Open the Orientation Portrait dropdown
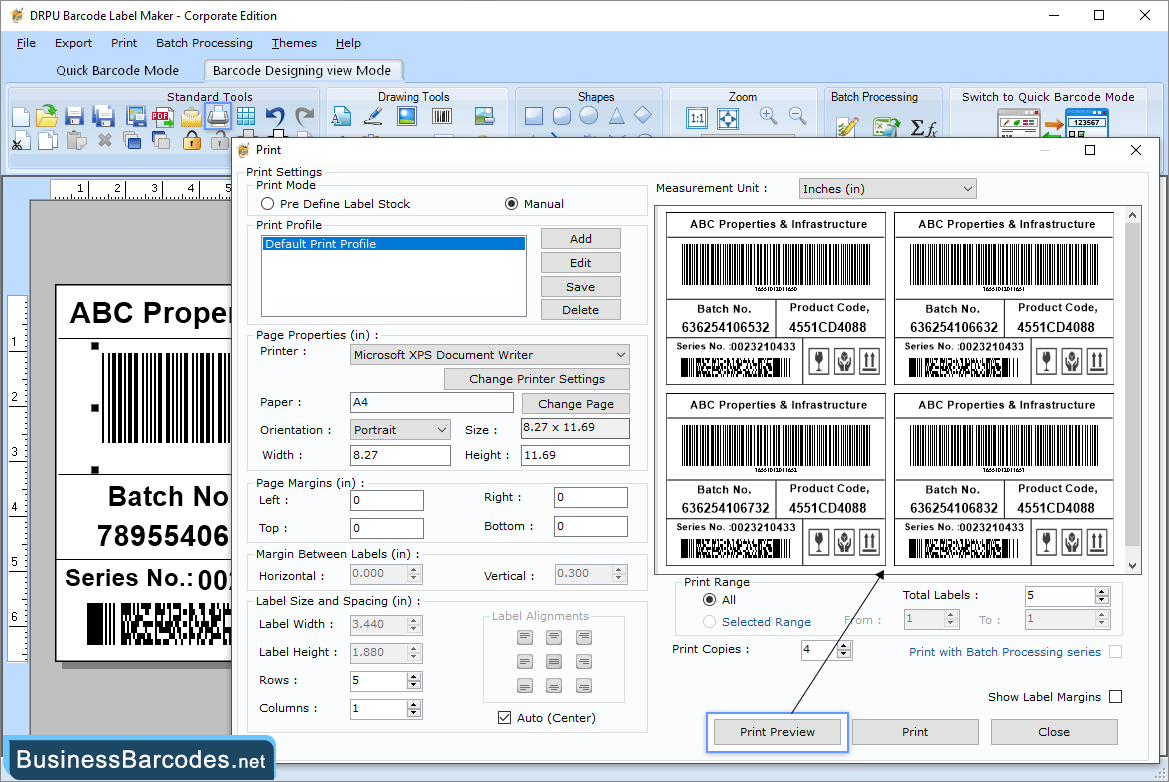This screenshot has width=1169, height=782. tap(400, 429)
